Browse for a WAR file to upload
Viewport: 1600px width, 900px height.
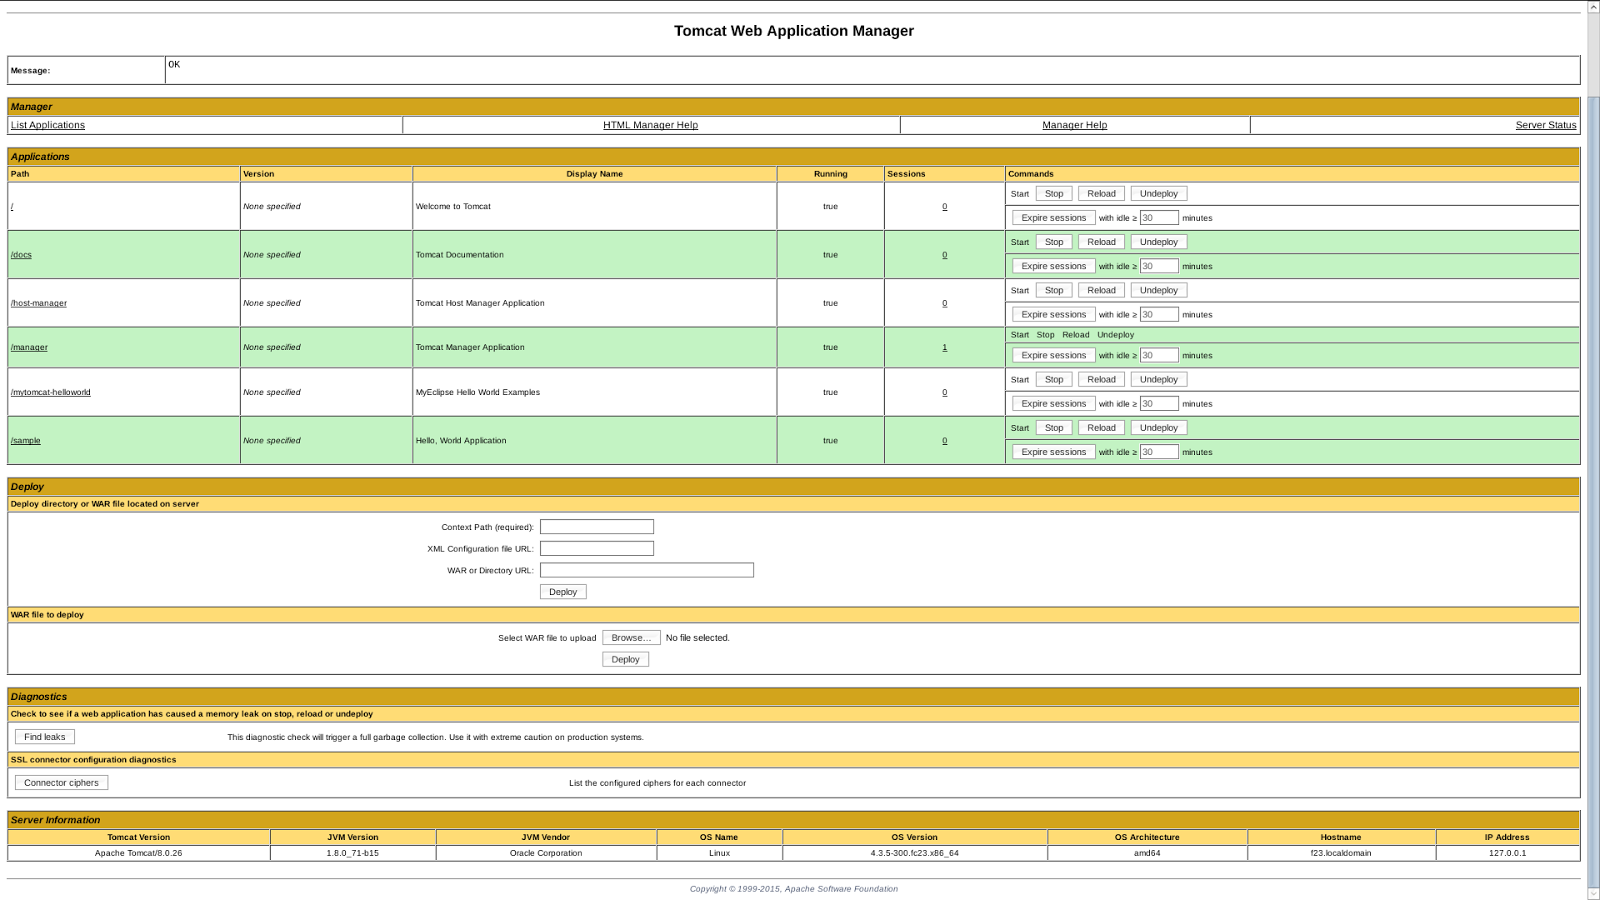pyautogui.click(x=631, y=638)
